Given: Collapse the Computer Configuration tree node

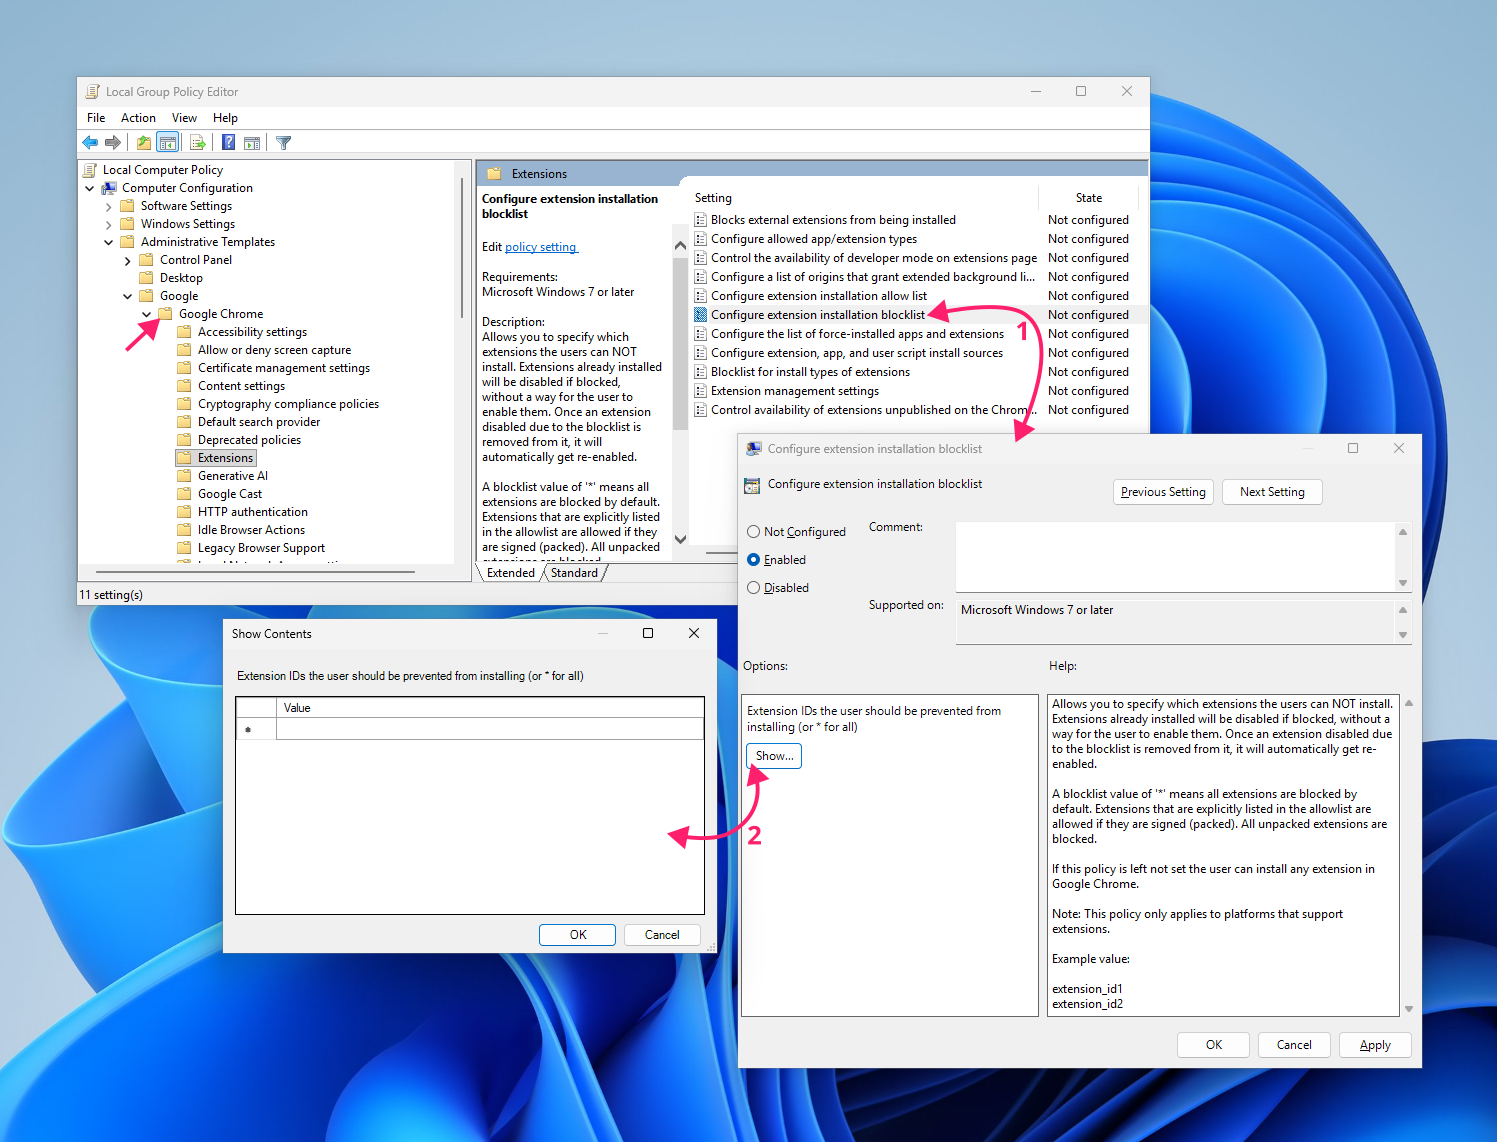Looking at the screenshot, I should pyautogui.click(x=90, y=188).
